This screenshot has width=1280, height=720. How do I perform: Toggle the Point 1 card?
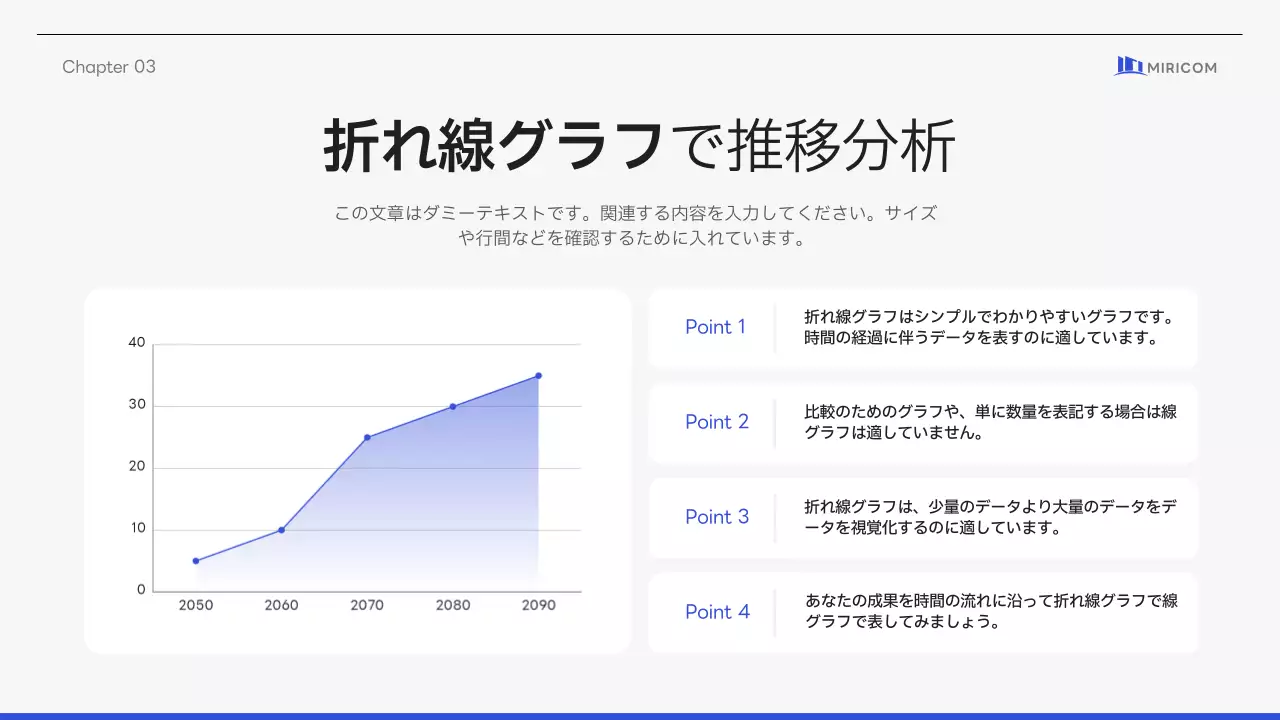(x=922, y=328)
